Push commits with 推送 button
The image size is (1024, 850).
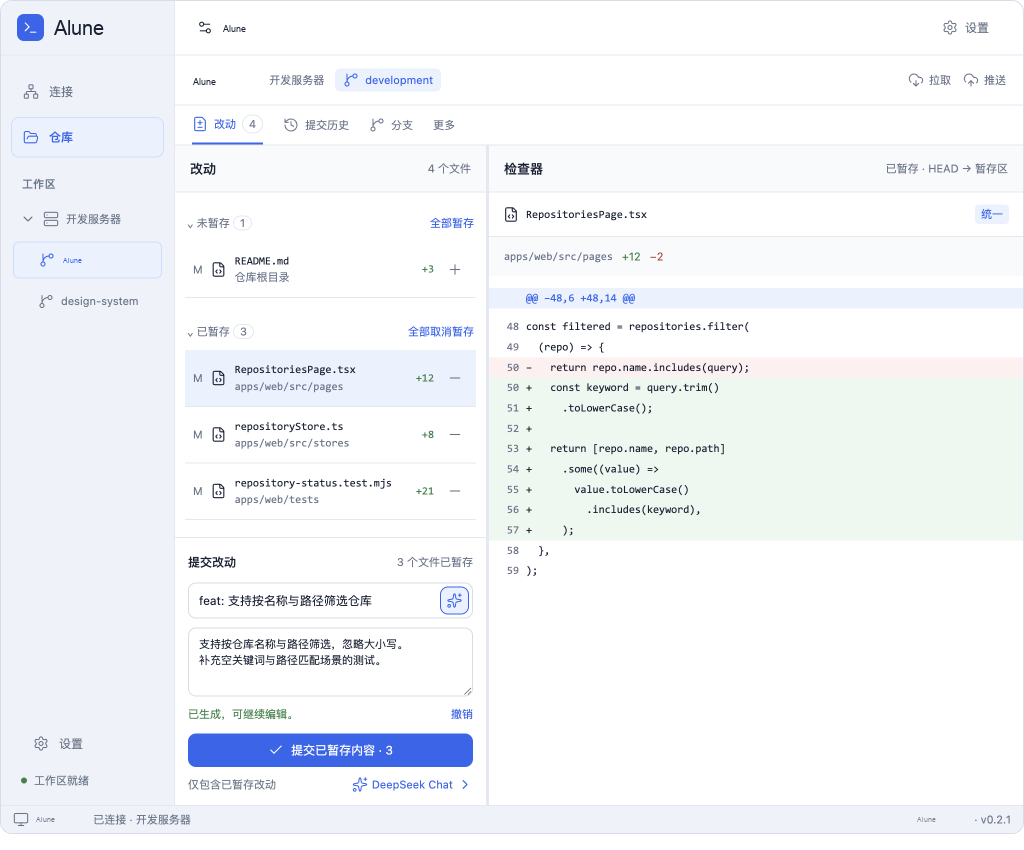(985, 80)
